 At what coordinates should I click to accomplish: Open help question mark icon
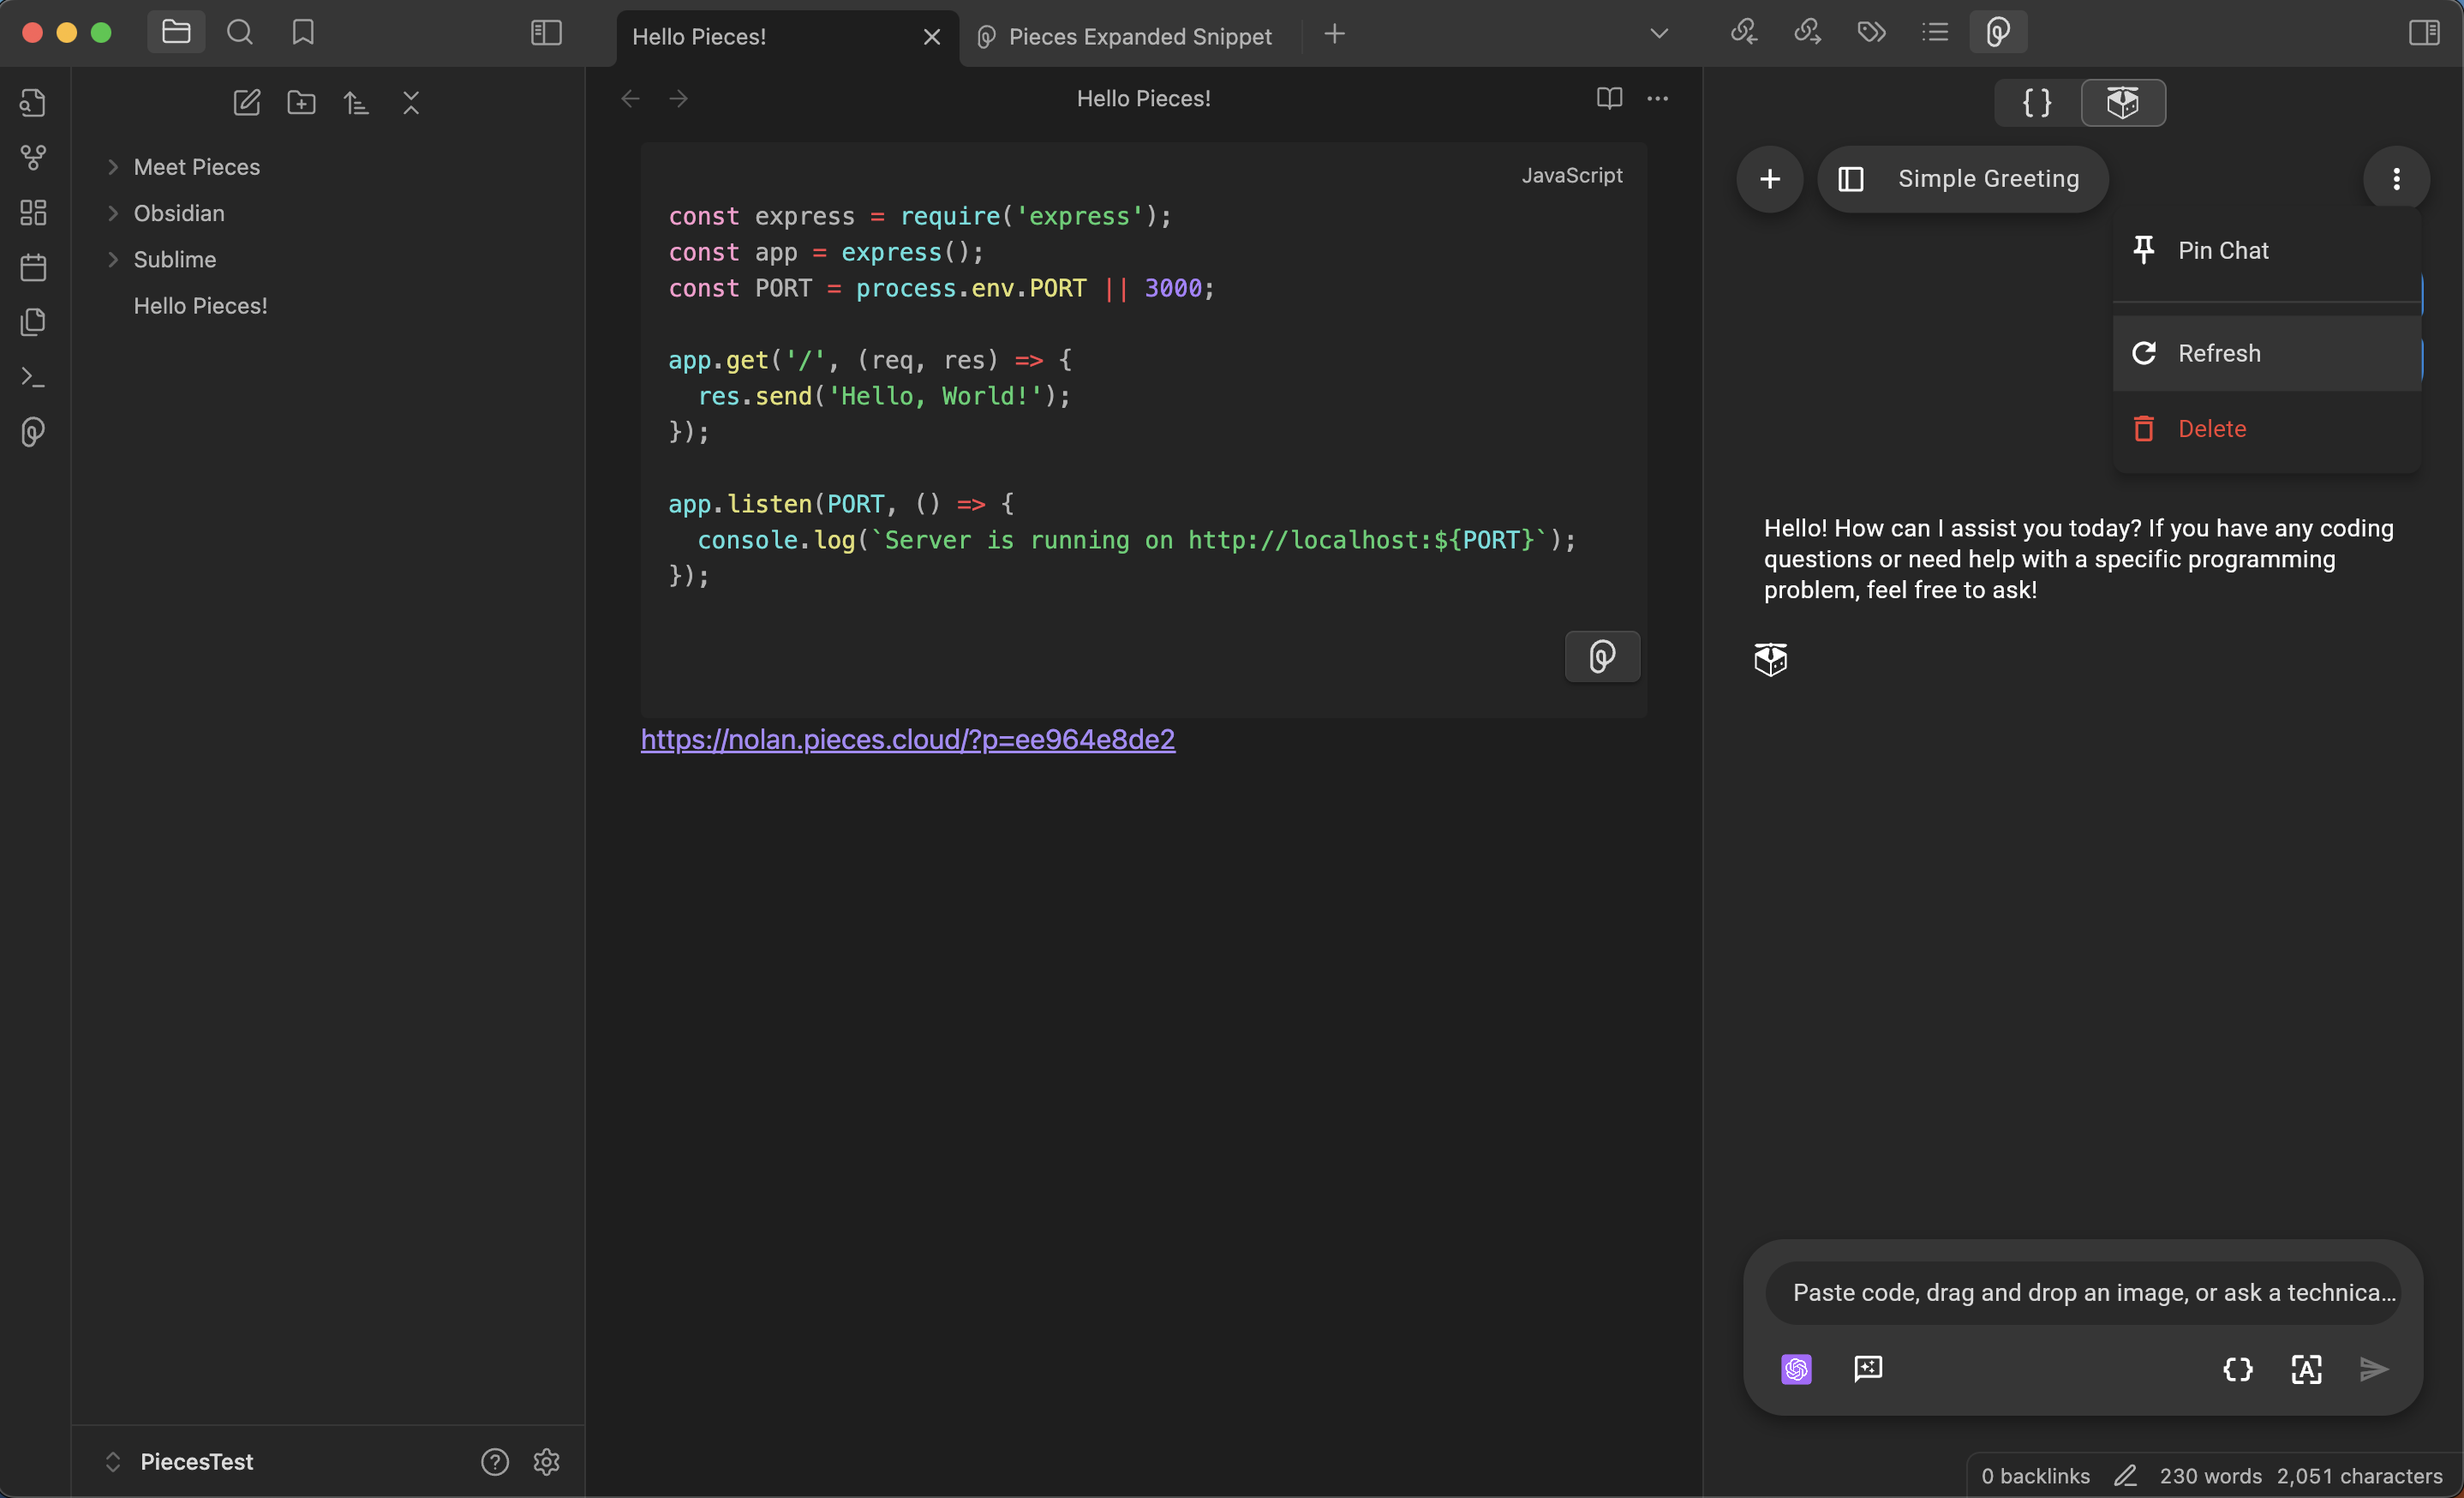coord(495,1462)
